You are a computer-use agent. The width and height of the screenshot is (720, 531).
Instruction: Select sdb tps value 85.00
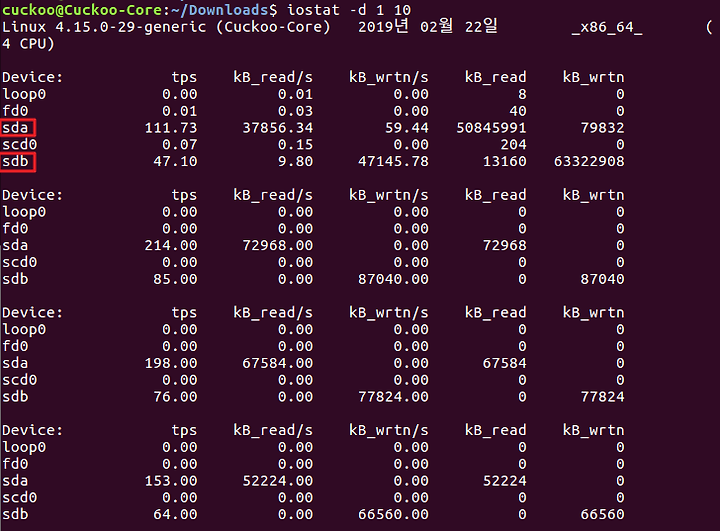pyautogui.click(x=175, y=279)
